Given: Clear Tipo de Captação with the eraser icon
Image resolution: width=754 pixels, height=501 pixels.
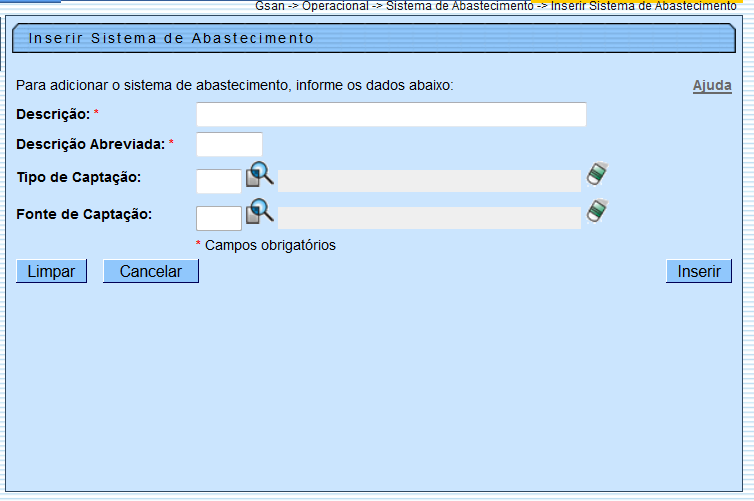Looking at the screenshot, I should click(x=597, y=174).
